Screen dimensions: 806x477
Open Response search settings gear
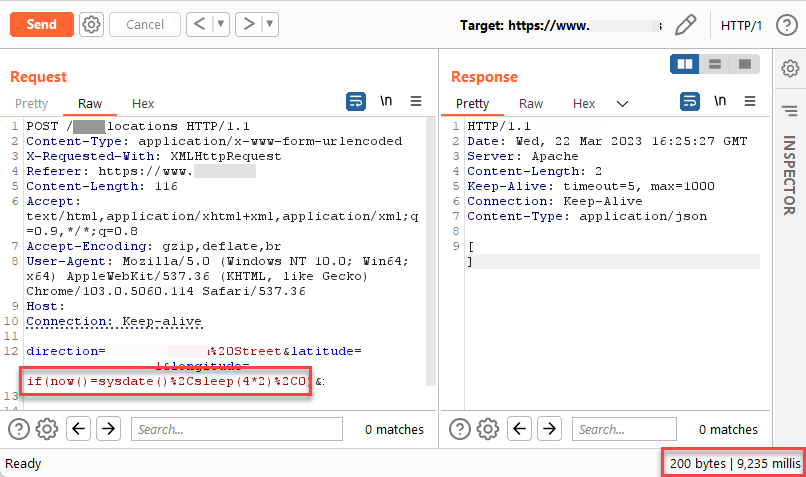pos(487,429)
